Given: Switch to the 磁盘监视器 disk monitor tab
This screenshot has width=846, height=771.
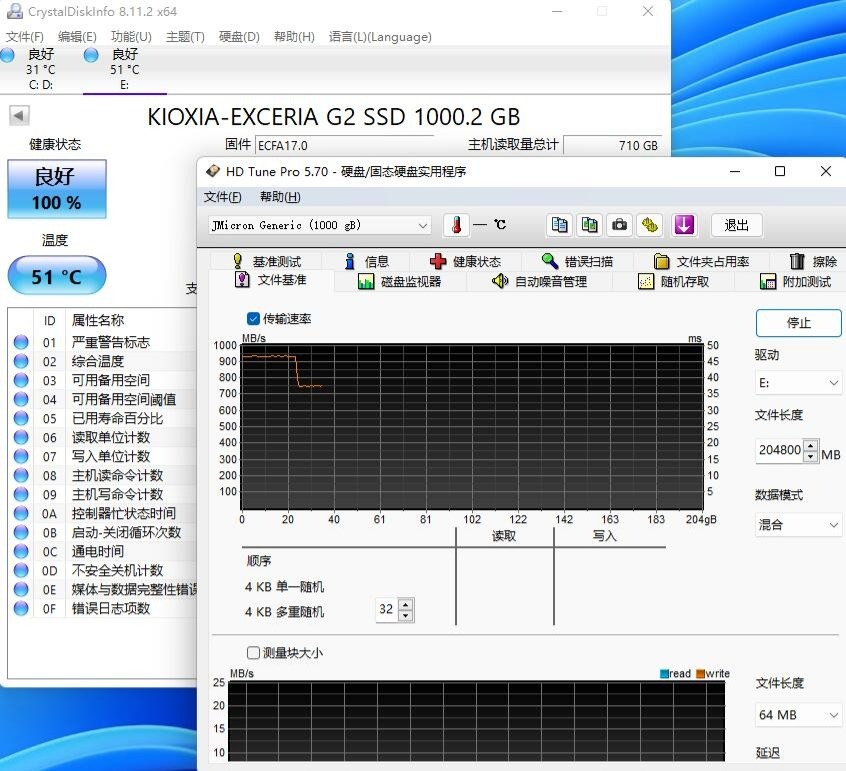Looking at the screenshot, I should pos(400,281).
